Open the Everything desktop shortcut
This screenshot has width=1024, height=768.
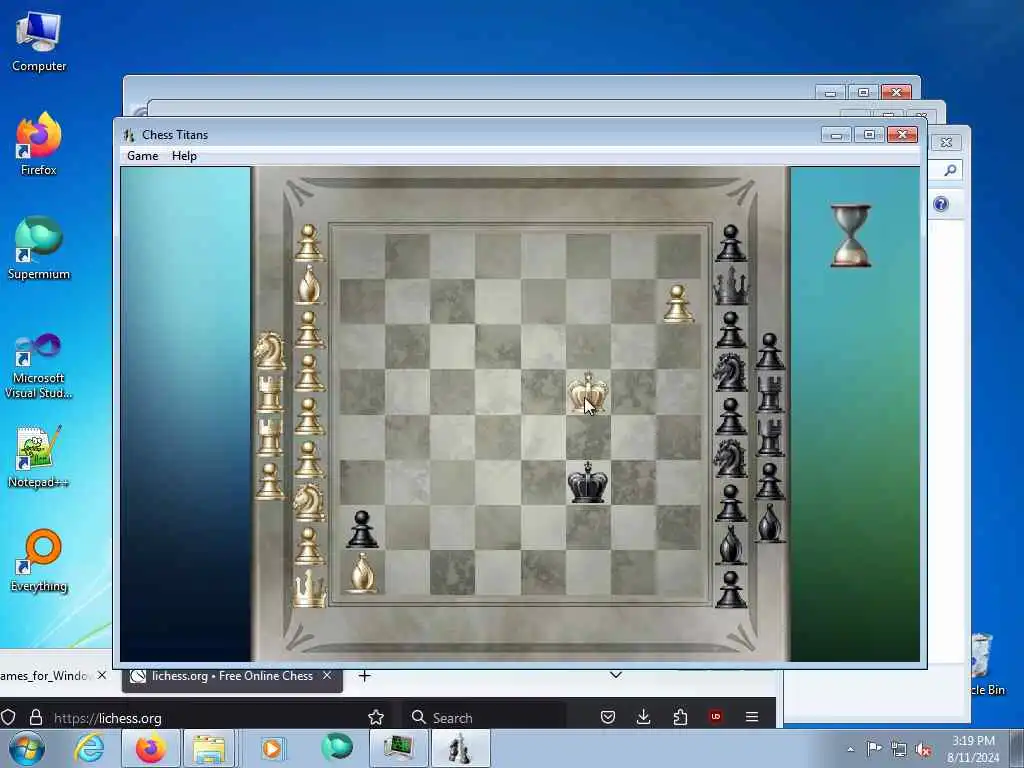[39, 560]
